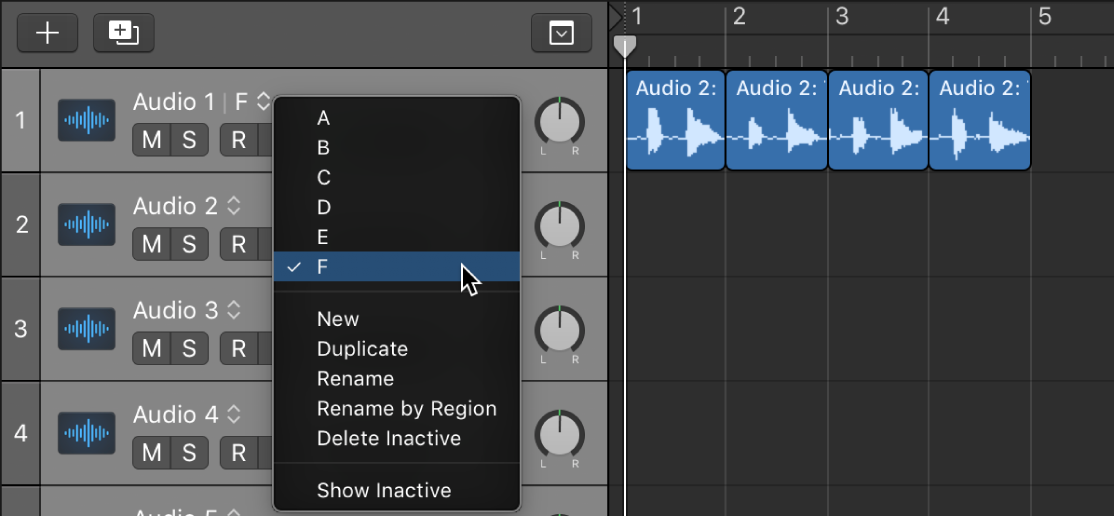Select track number 4 header
This screenshot has width=1115, height=516.
[21, 433]
